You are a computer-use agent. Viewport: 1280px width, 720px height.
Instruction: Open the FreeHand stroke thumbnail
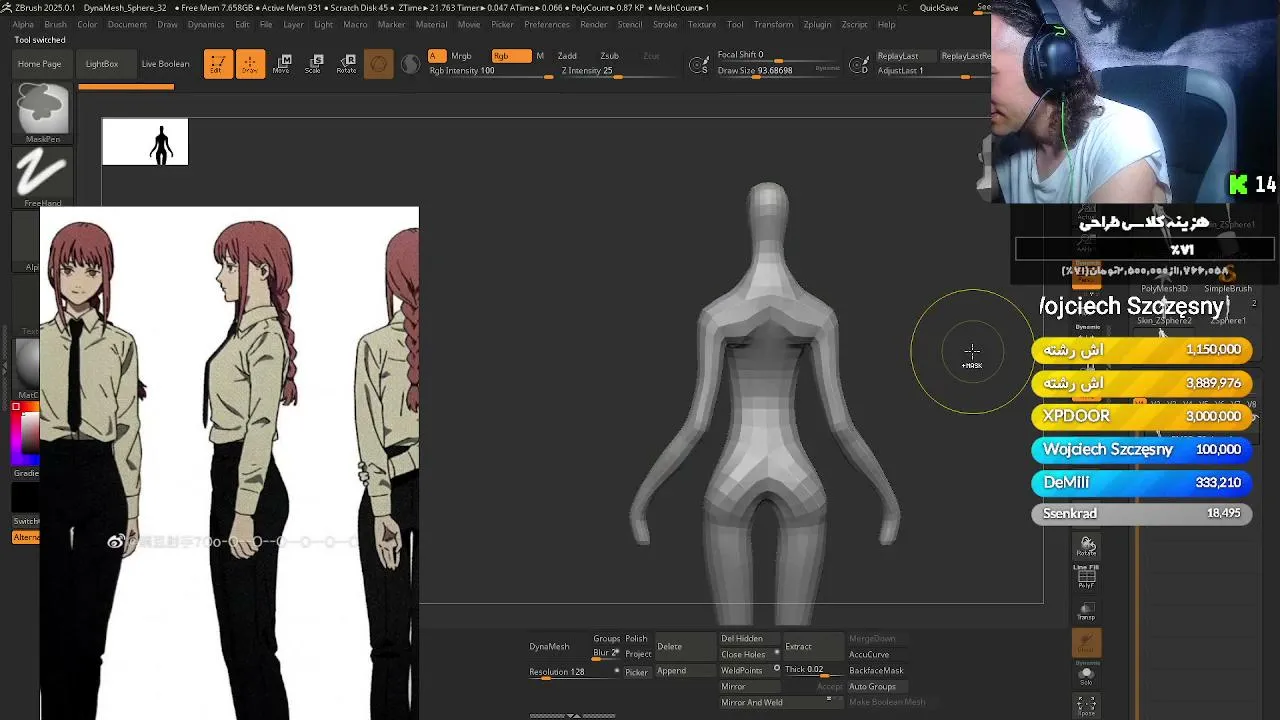click(42, 177)
